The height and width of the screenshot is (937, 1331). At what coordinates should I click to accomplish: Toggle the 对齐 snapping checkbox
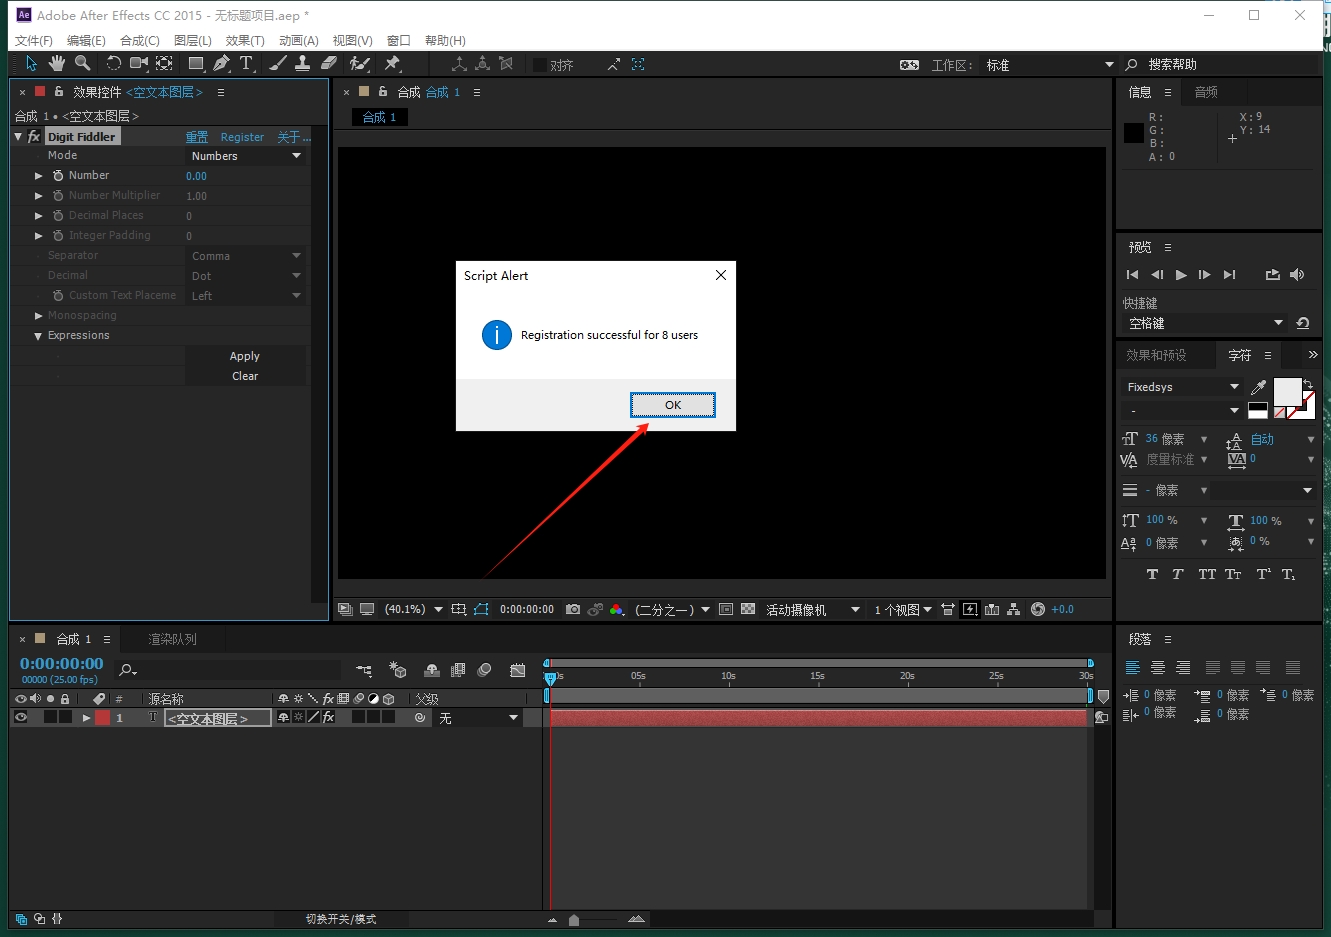click(540, 65)
